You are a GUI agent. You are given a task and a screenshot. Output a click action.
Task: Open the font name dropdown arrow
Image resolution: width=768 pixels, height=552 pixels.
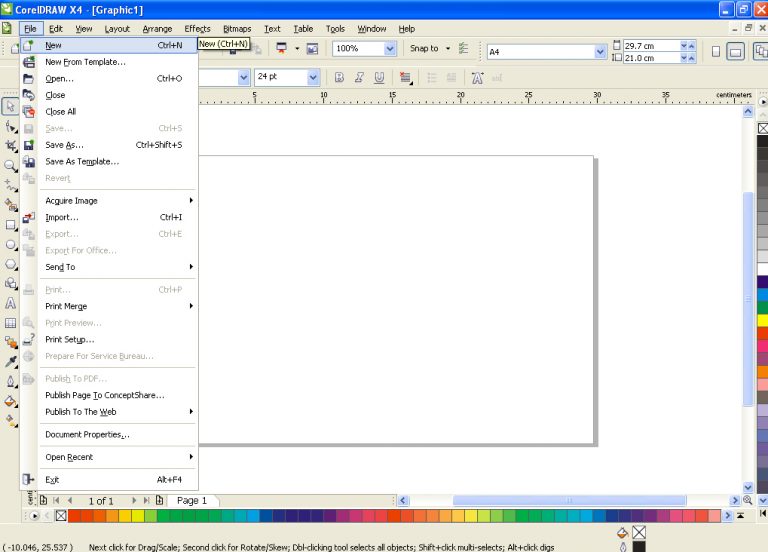tap(243, 77)
